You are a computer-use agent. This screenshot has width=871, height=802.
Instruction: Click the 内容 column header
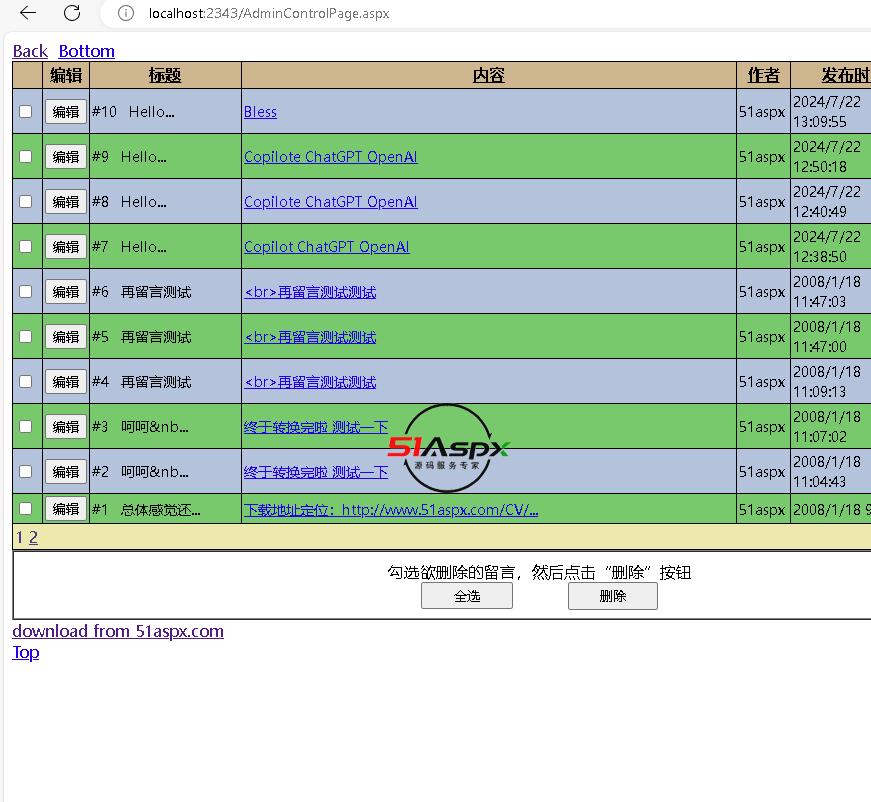coord(489,75)
